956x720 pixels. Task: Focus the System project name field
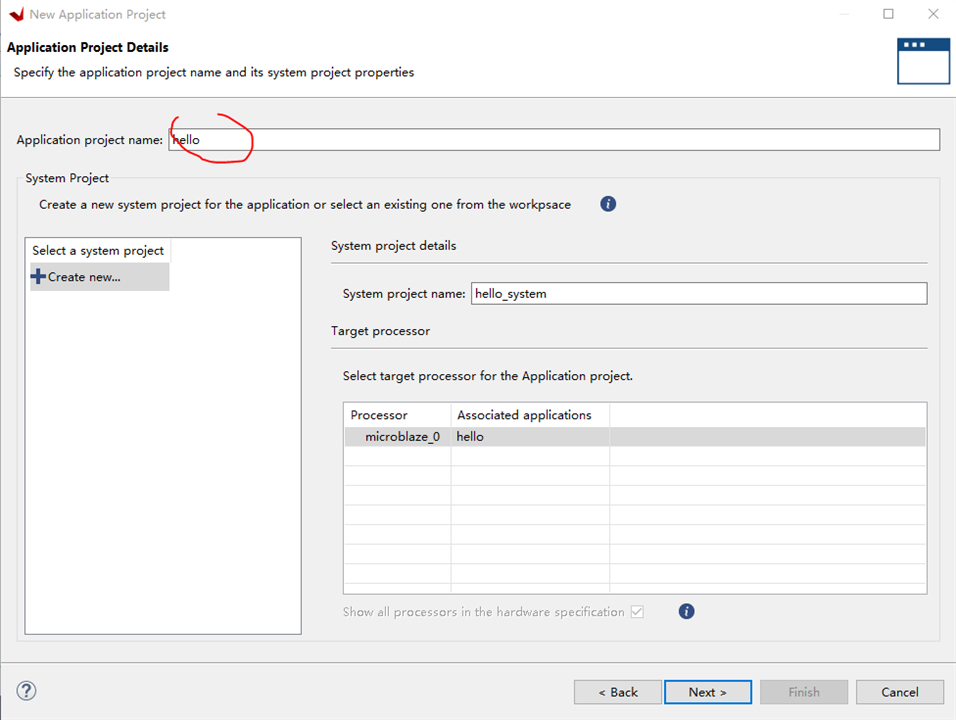click(698, 294)
